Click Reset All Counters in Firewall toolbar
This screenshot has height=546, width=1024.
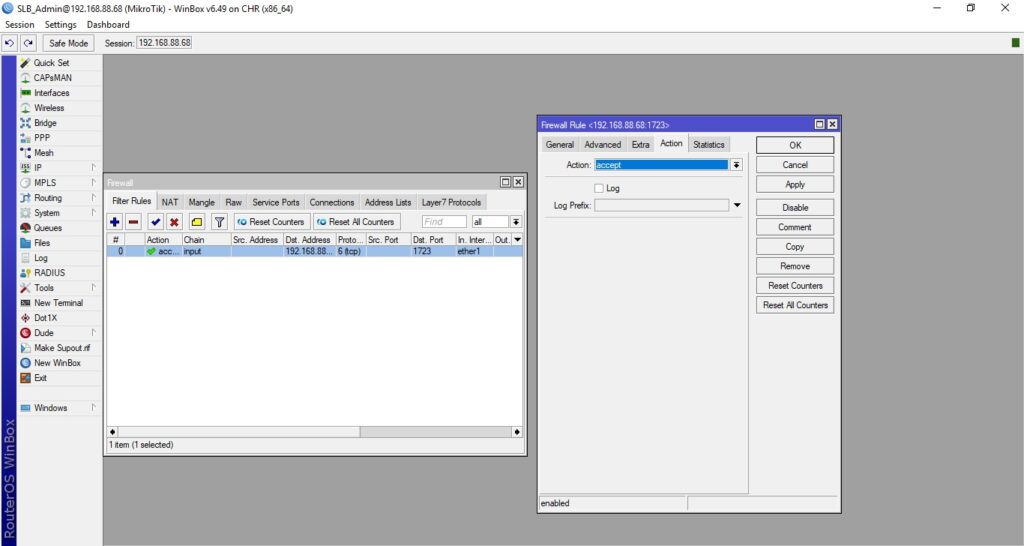[x=356, y=222]
